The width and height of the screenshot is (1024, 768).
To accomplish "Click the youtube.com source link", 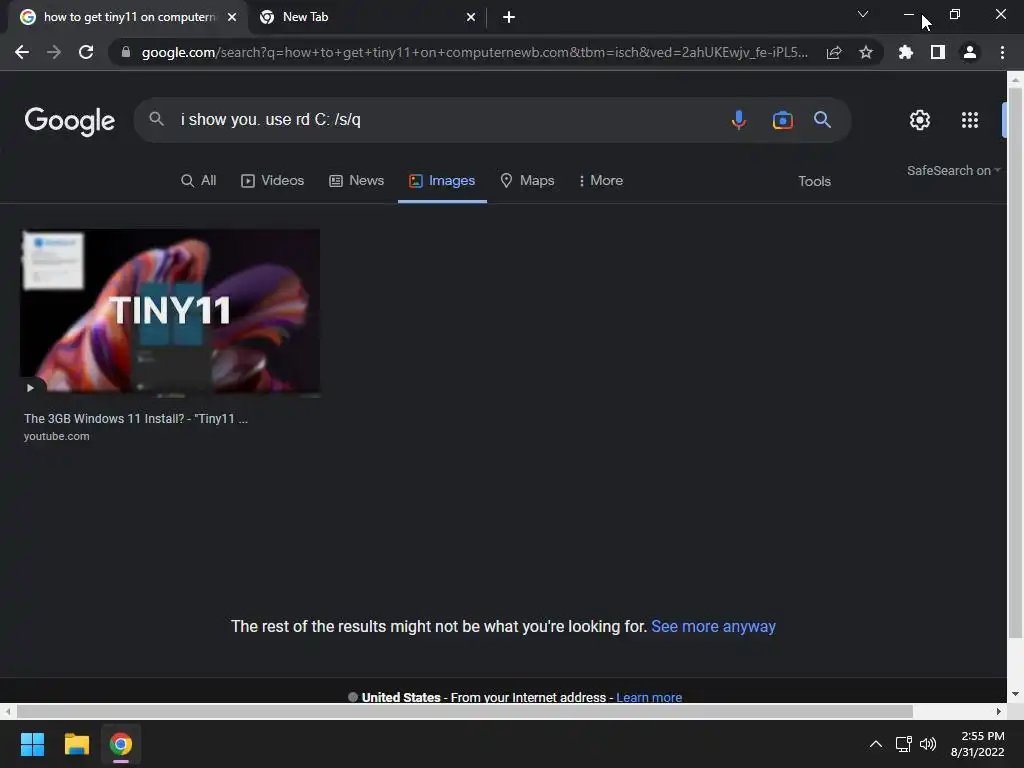I will (57, 436).
